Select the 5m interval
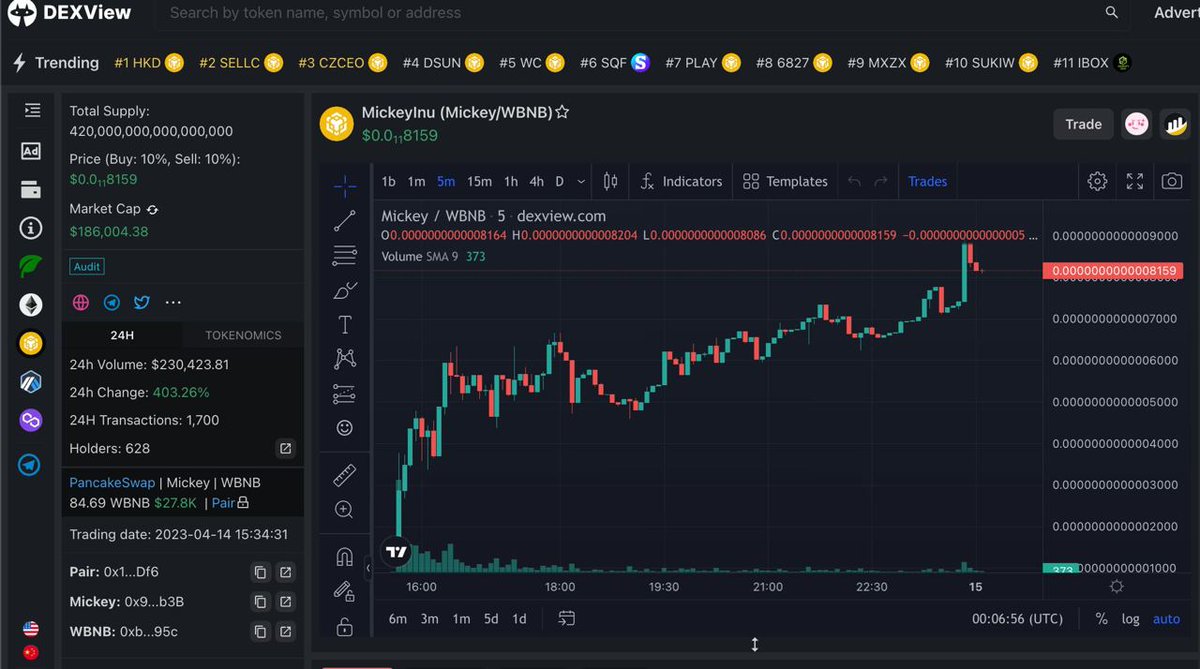The height and width of the screenshot is (669, 1200). tap(446, 181)
